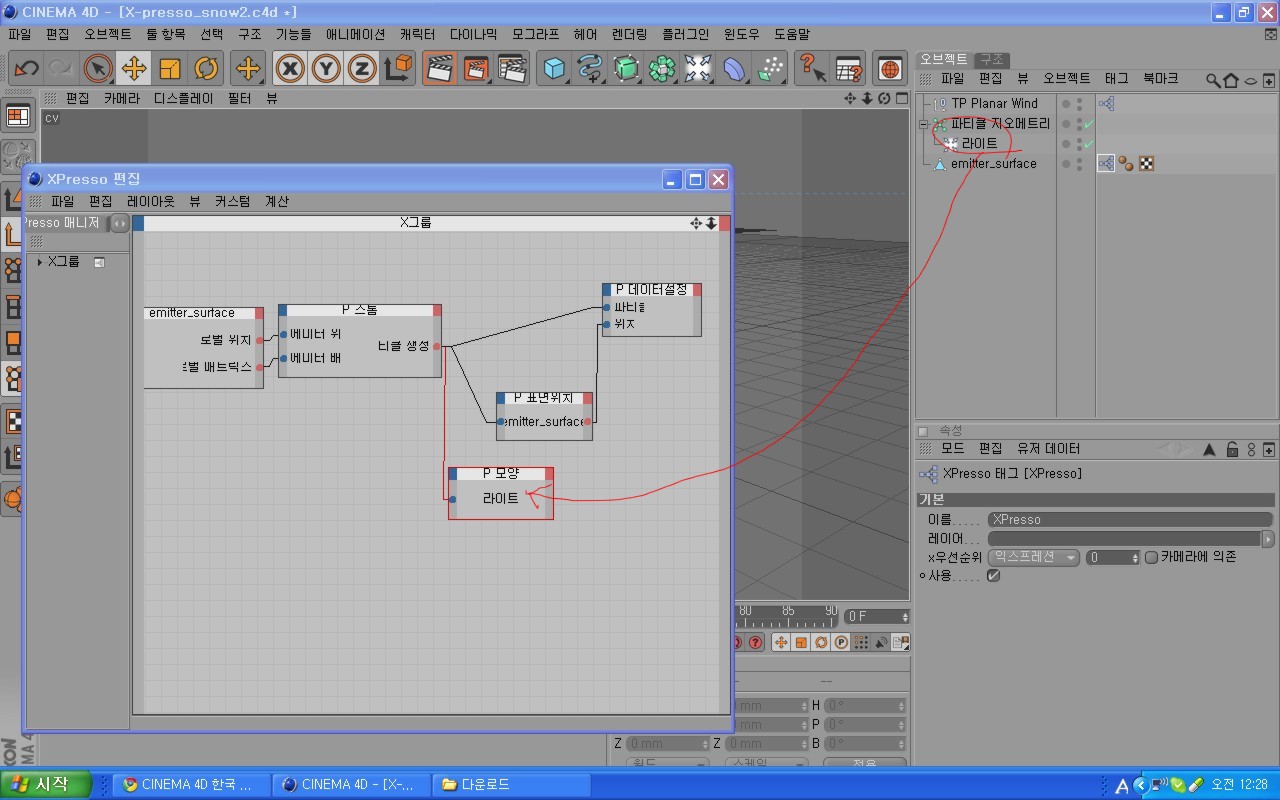Toggle enable checkmark for 라이트 object
Viewport: 1280px width, 800px height.
tap(1088, 144)
